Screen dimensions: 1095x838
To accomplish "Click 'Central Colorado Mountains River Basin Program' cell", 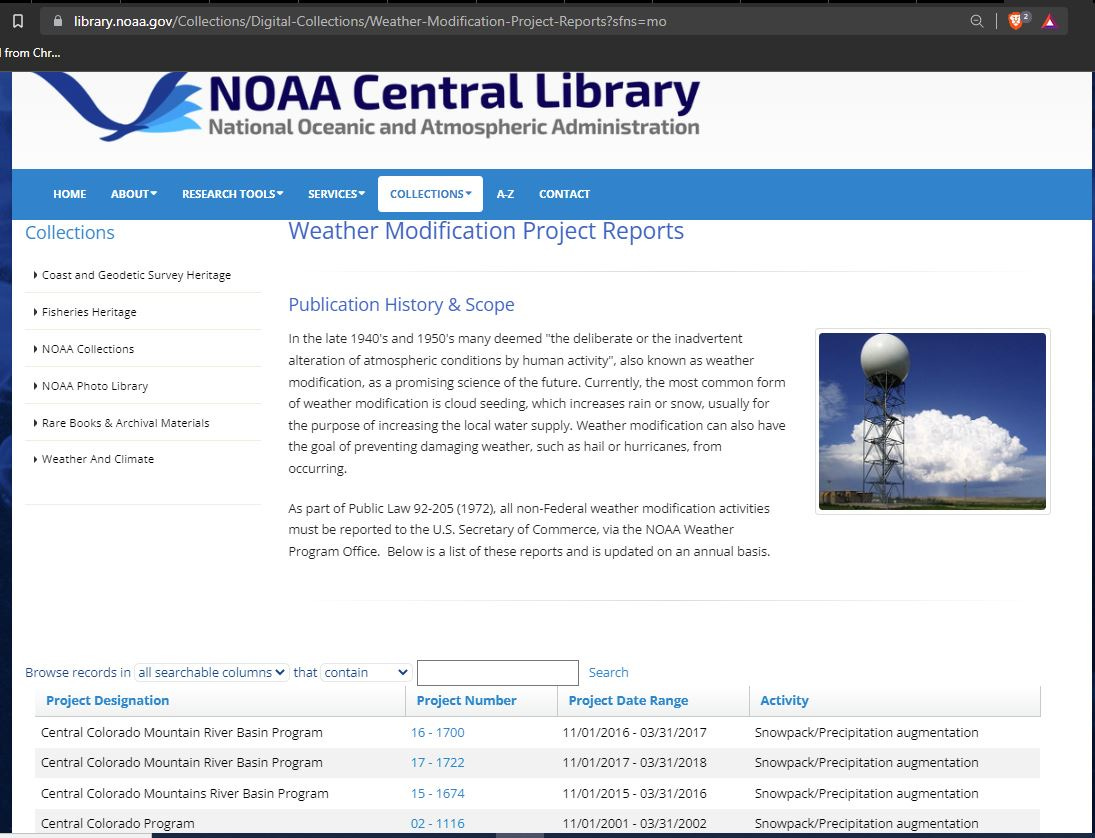I will coord(184,793).
